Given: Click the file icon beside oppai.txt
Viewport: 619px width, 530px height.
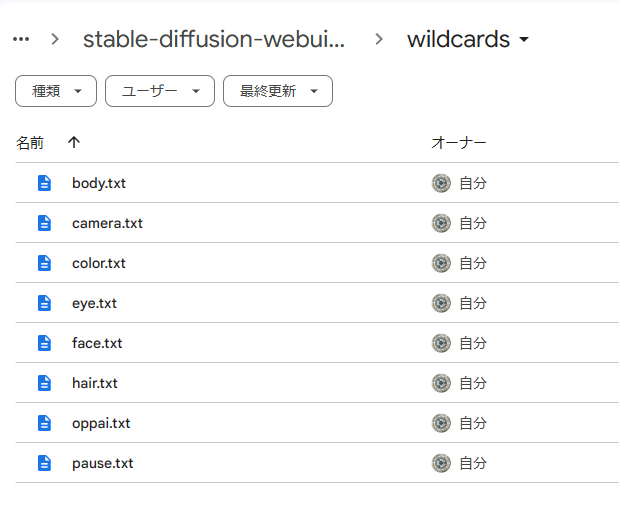Looking at the screenshot, I should coord(44,423).
